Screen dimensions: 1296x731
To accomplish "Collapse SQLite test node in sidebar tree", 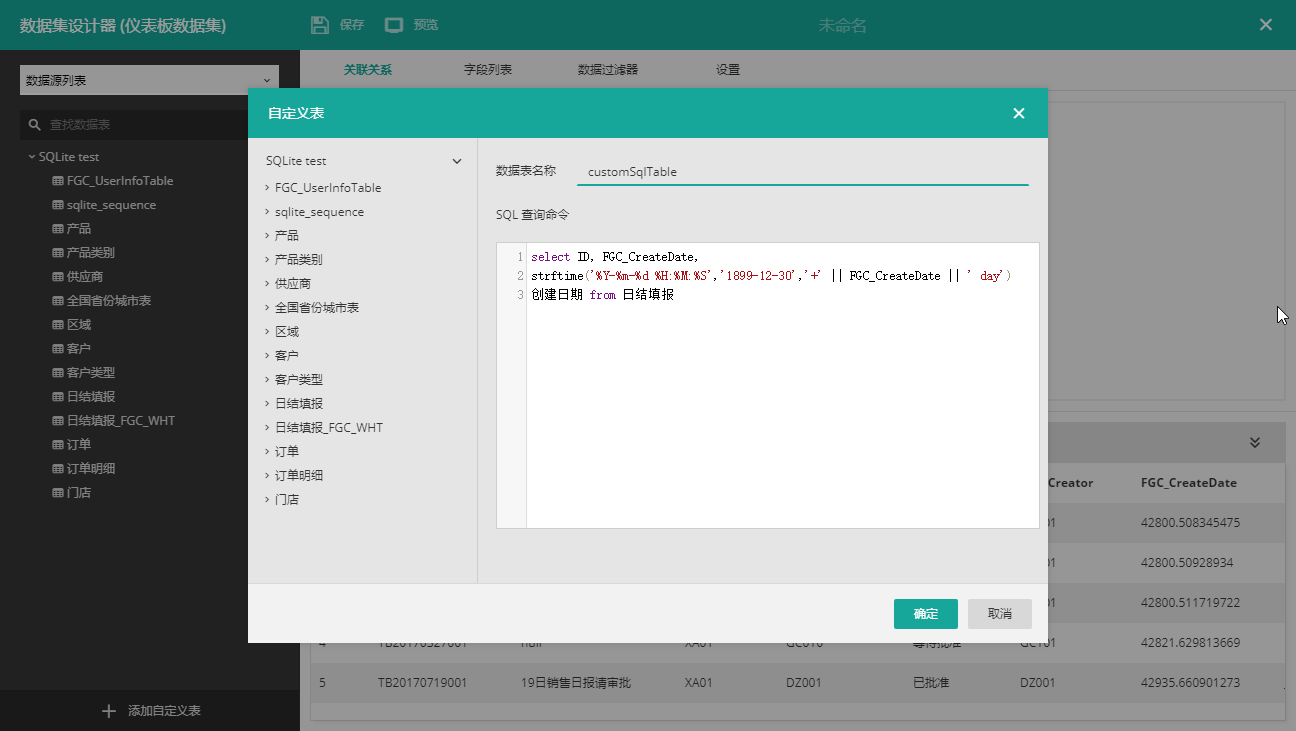I will pyautogui.click(x=32, y=157).
